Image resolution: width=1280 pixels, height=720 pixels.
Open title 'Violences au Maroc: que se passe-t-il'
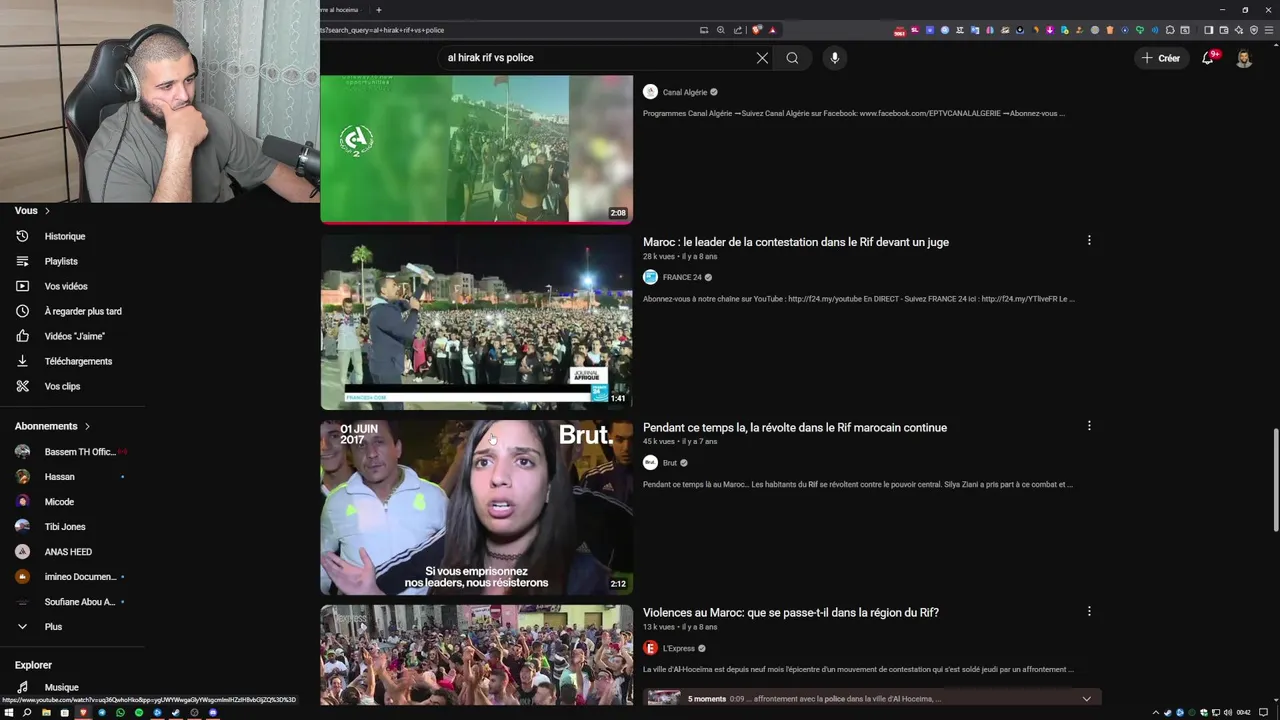point(791,612)
